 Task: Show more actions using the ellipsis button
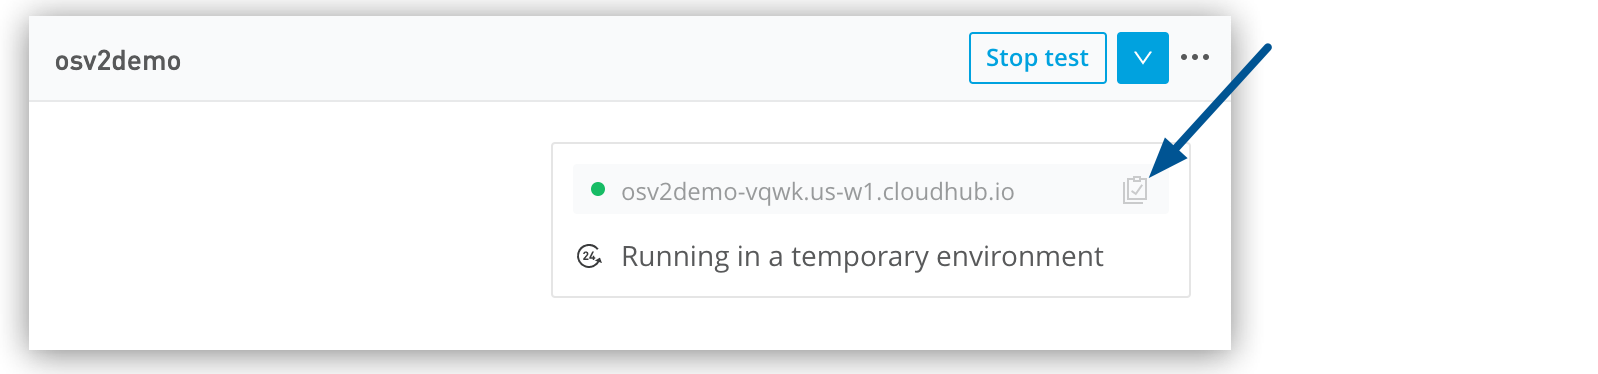[1195, 58]
